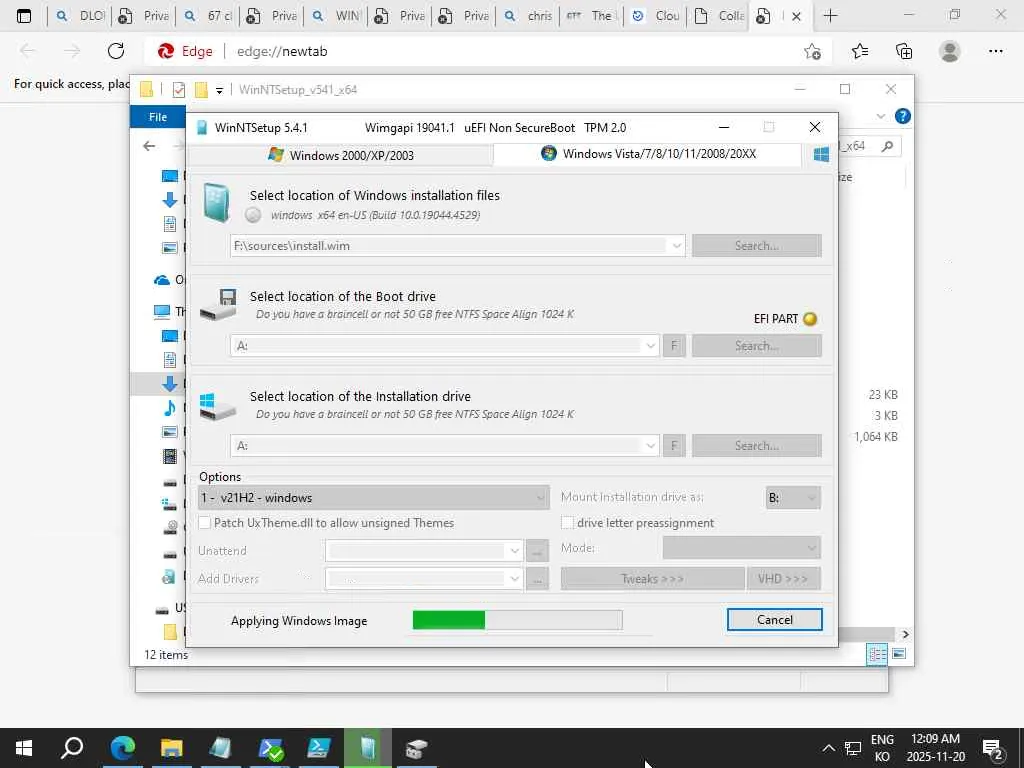Screen dimensions: 1024x768
Task: Click the gray disc icon beside build info
Action: 253,215
